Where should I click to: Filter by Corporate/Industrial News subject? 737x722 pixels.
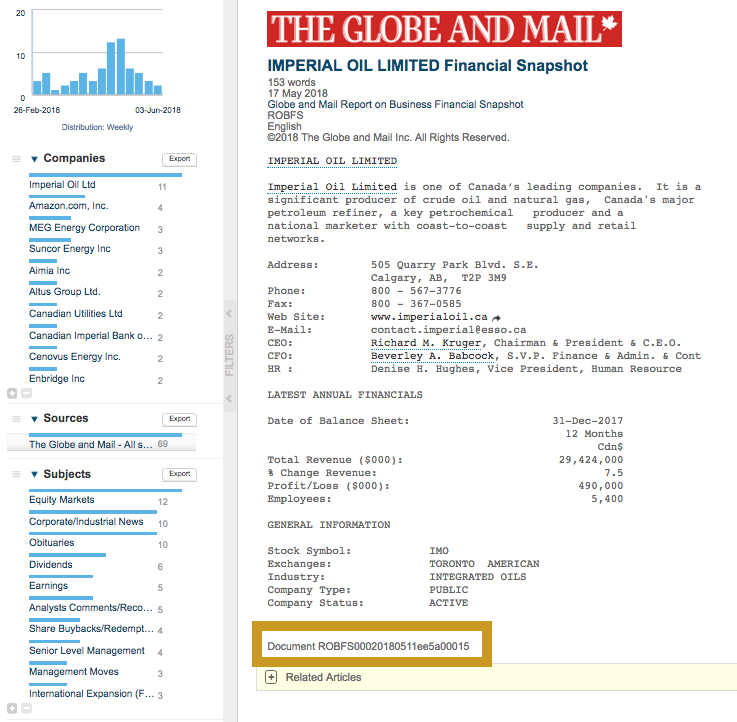click(x=86, y=522)
